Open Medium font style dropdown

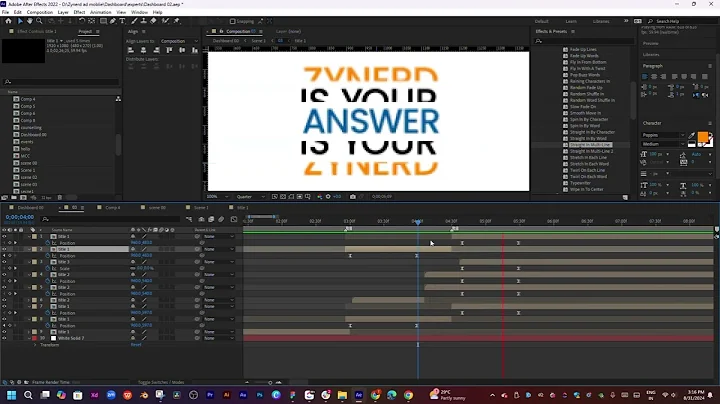point(663,144)
